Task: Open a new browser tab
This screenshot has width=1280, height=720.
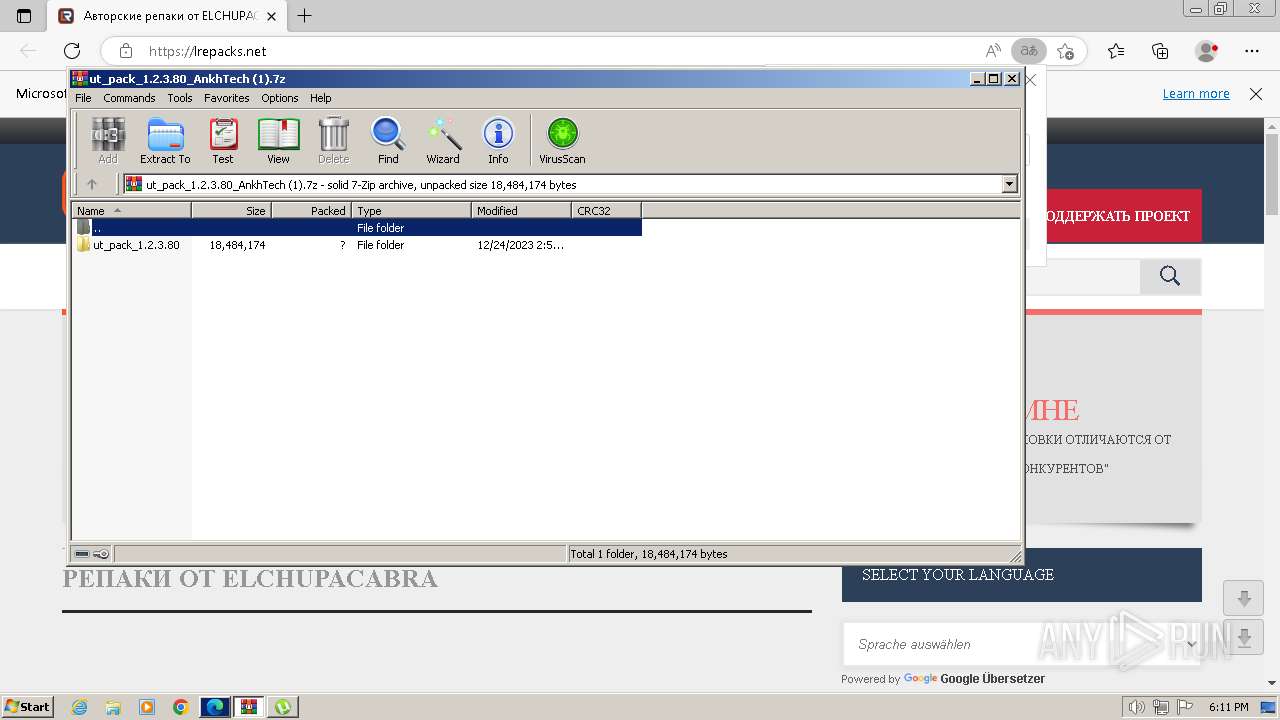Action: [304, 16]
